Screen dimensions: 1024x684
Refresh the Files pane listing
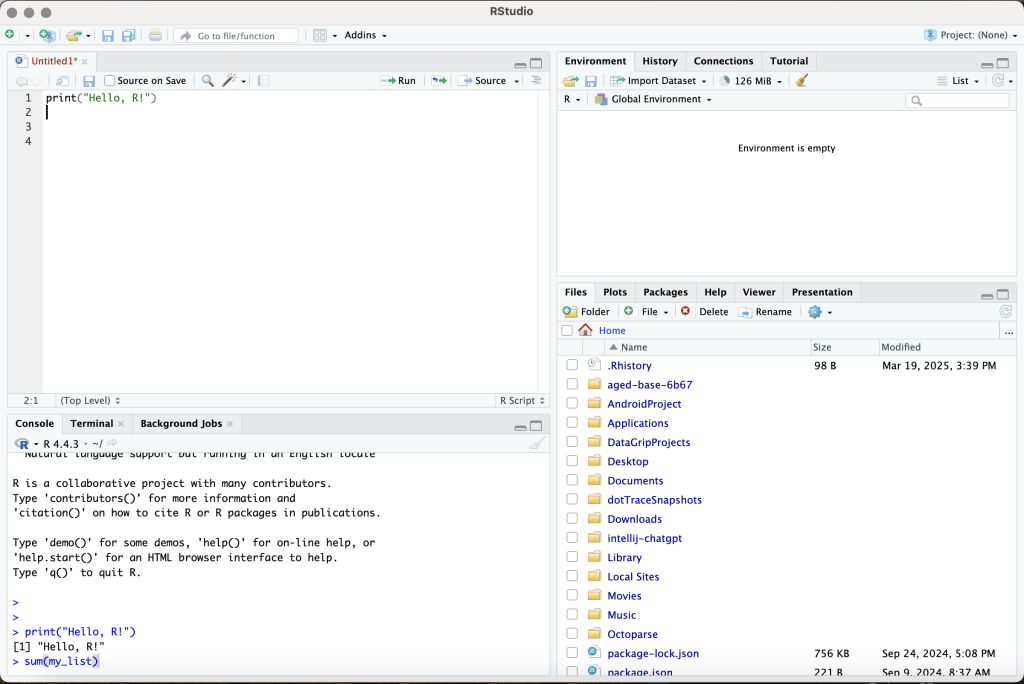(1005, 312)
